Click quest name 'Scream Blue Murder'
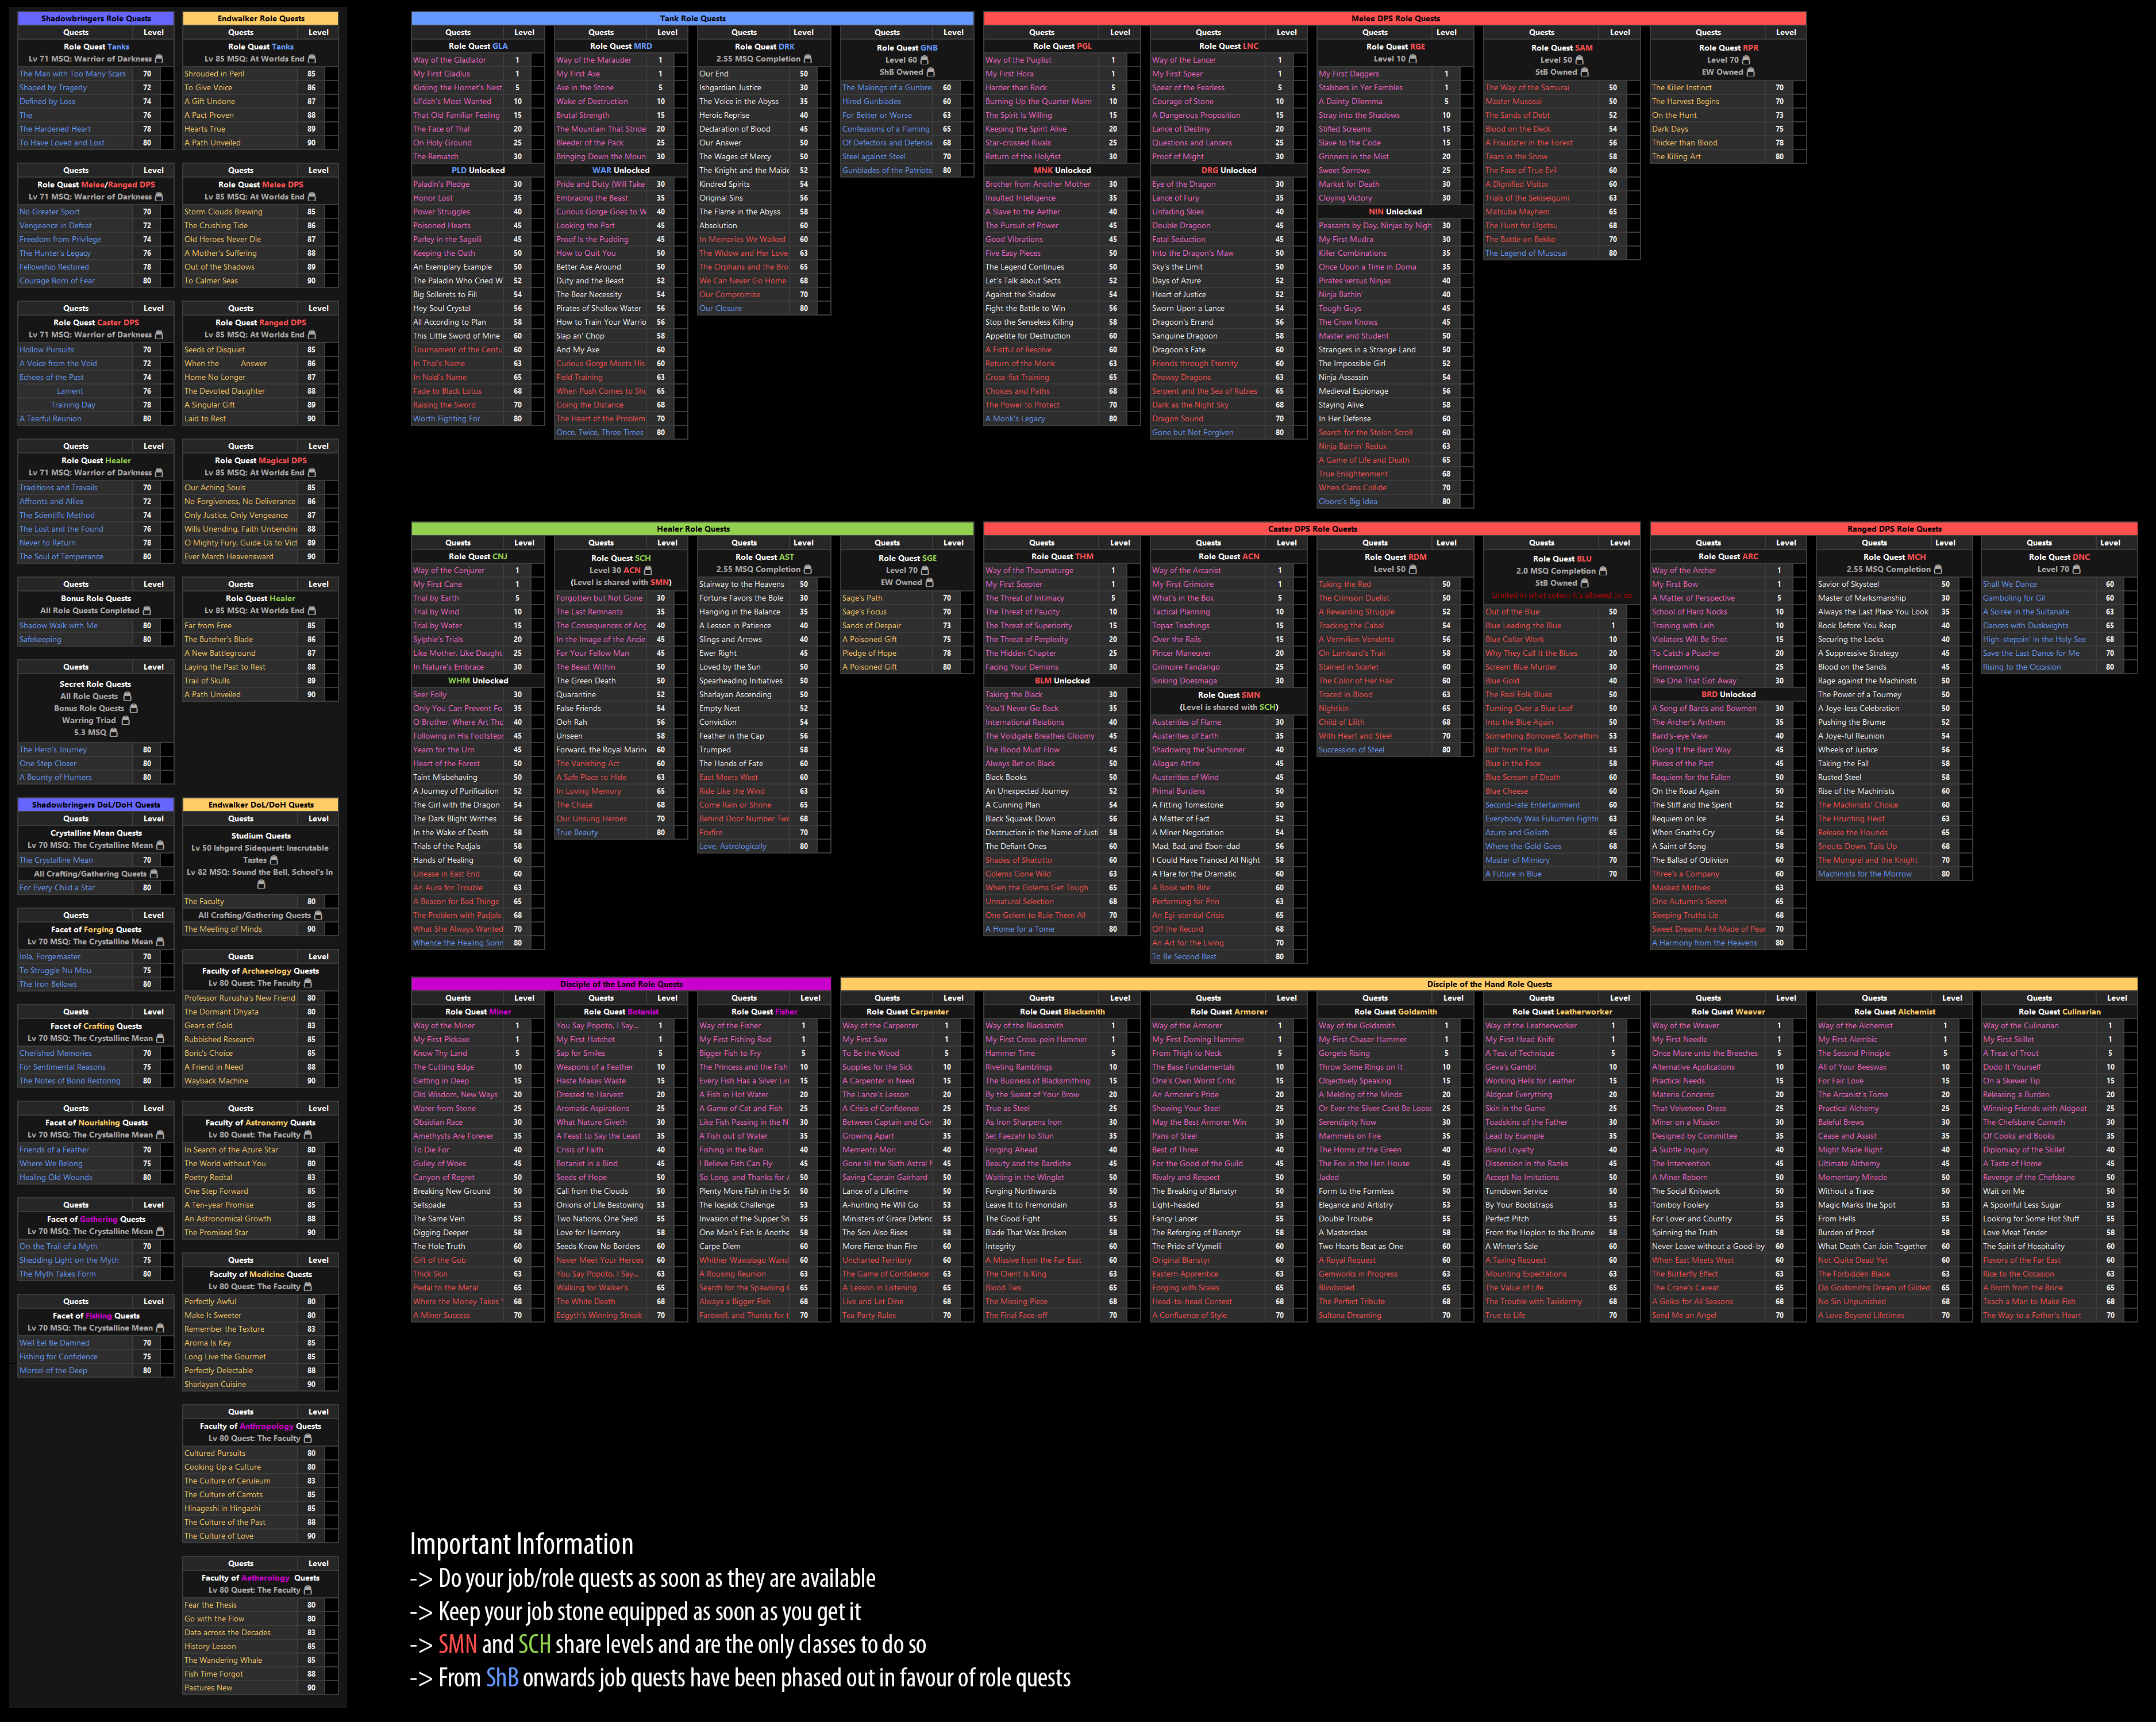The height and width of the screenshot is (1722, 2156). tap(1520, 667)
